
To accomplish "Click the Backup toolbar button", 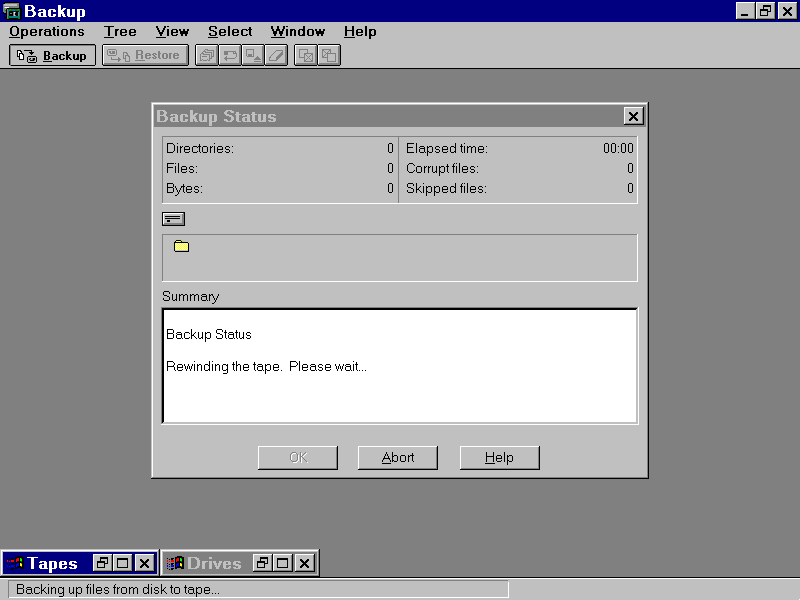I will click(53, 56).
